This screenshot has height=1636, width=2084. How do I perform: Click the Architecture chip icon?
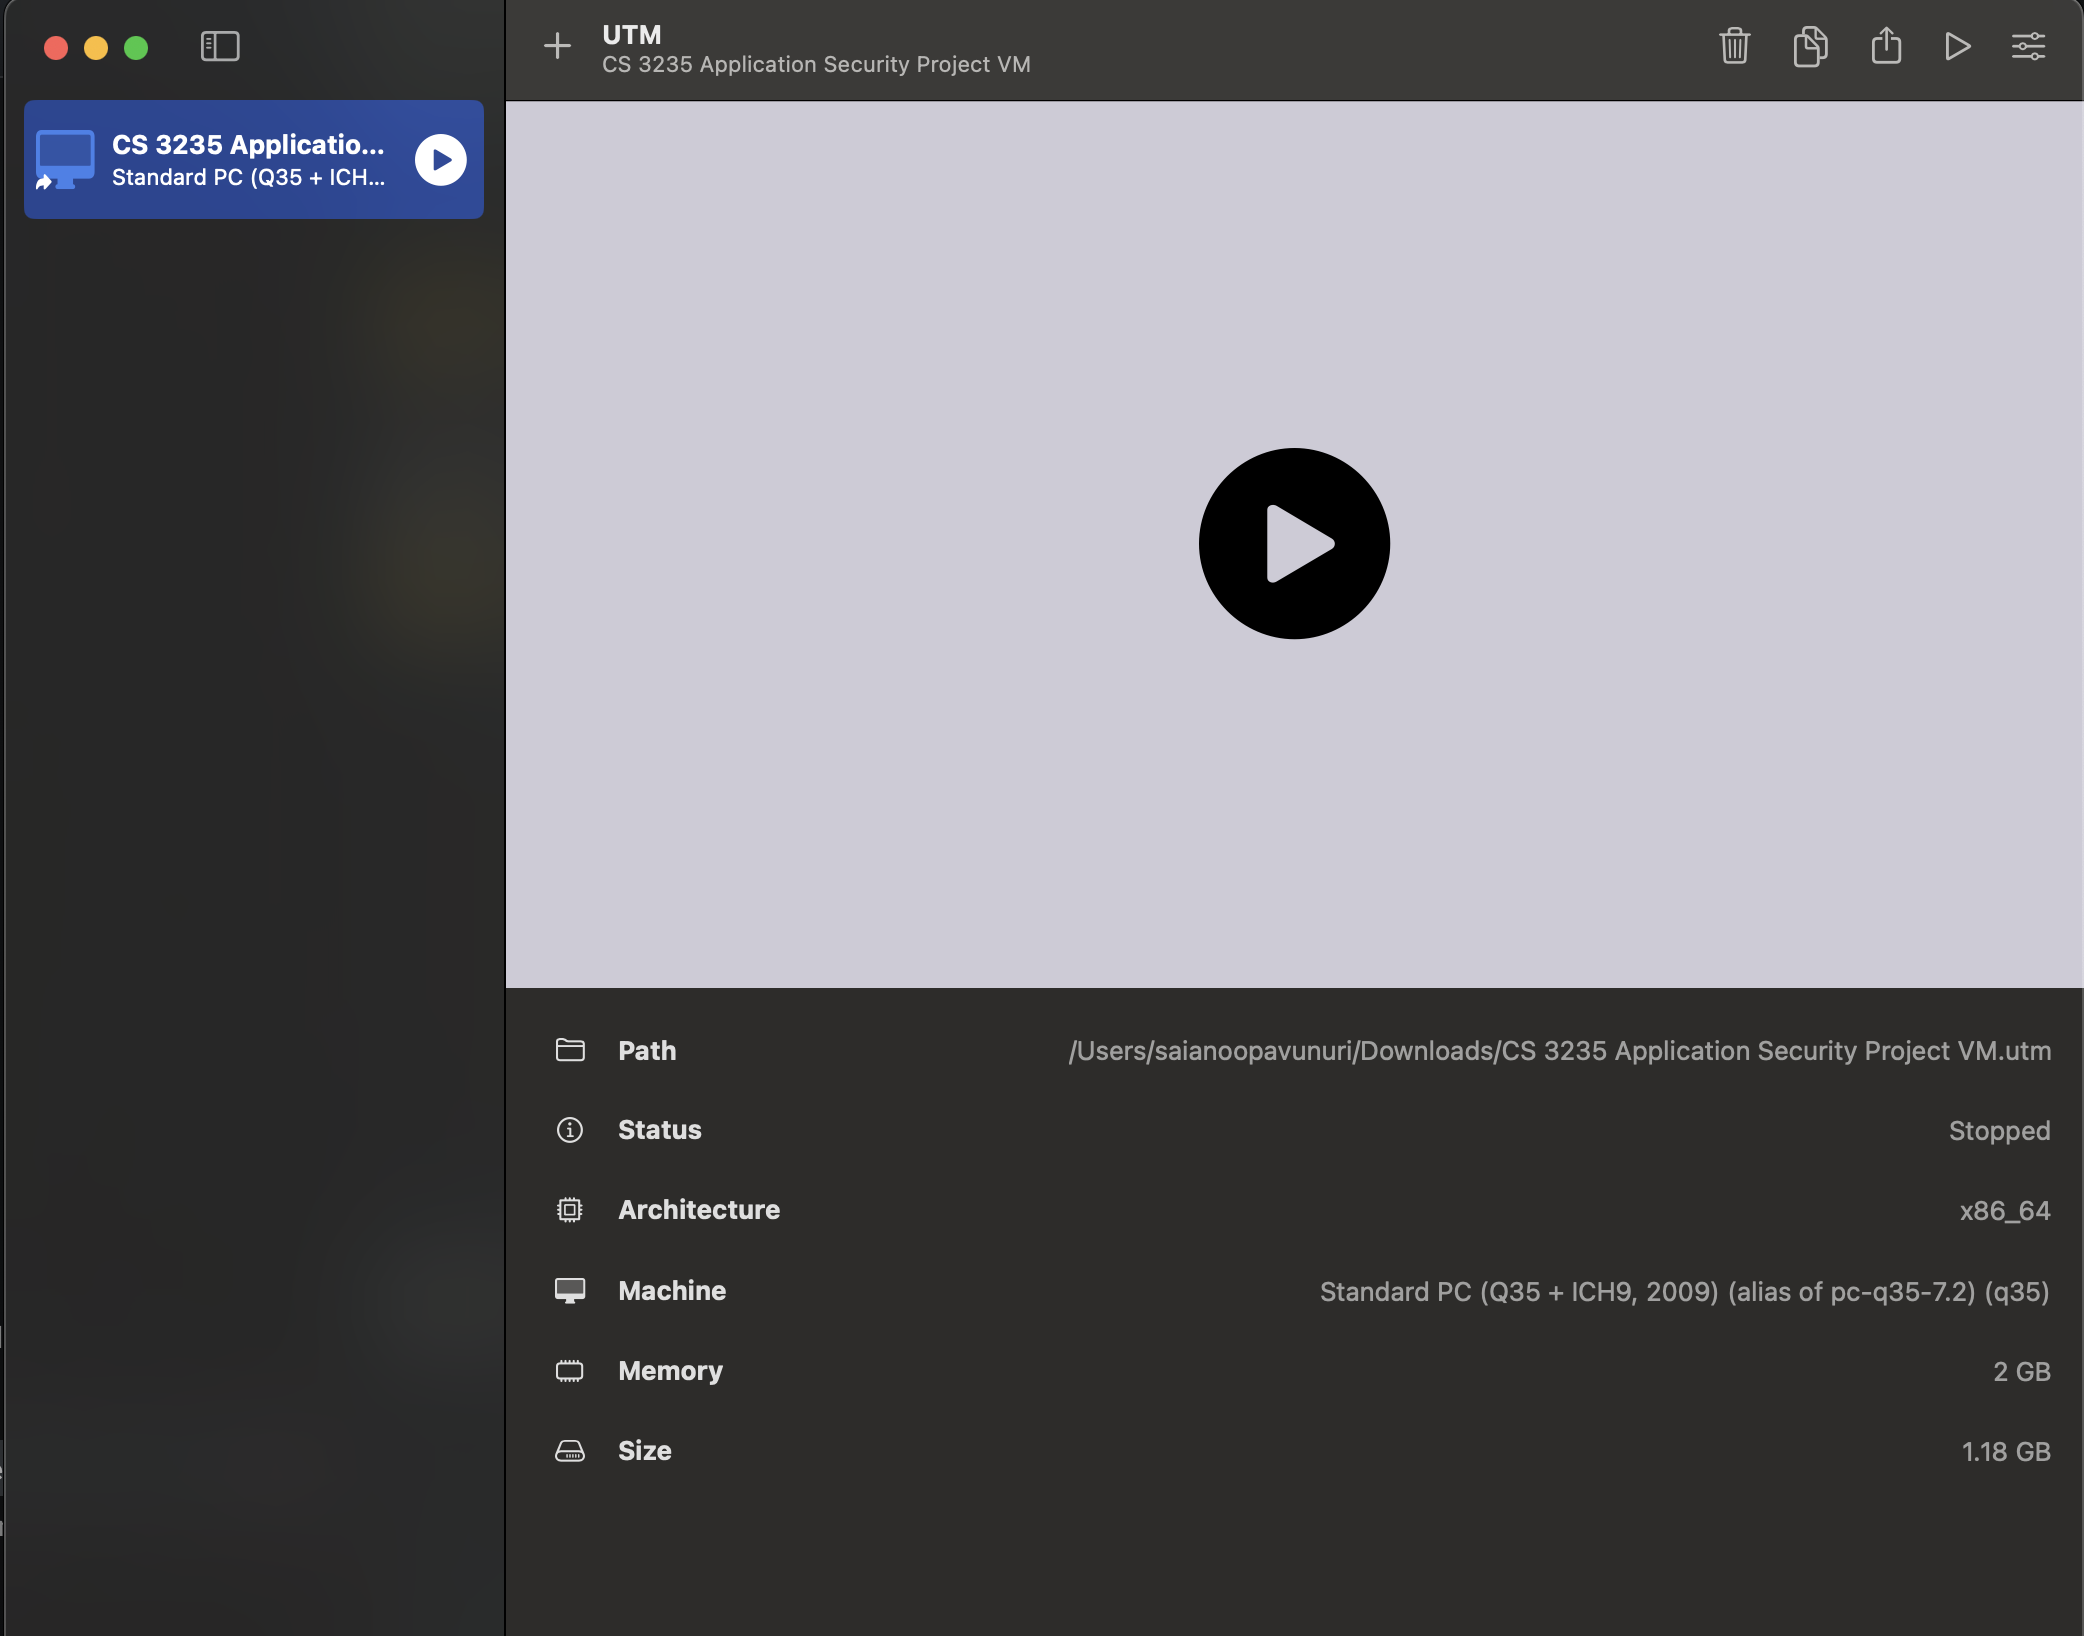tap(570, 1210)
